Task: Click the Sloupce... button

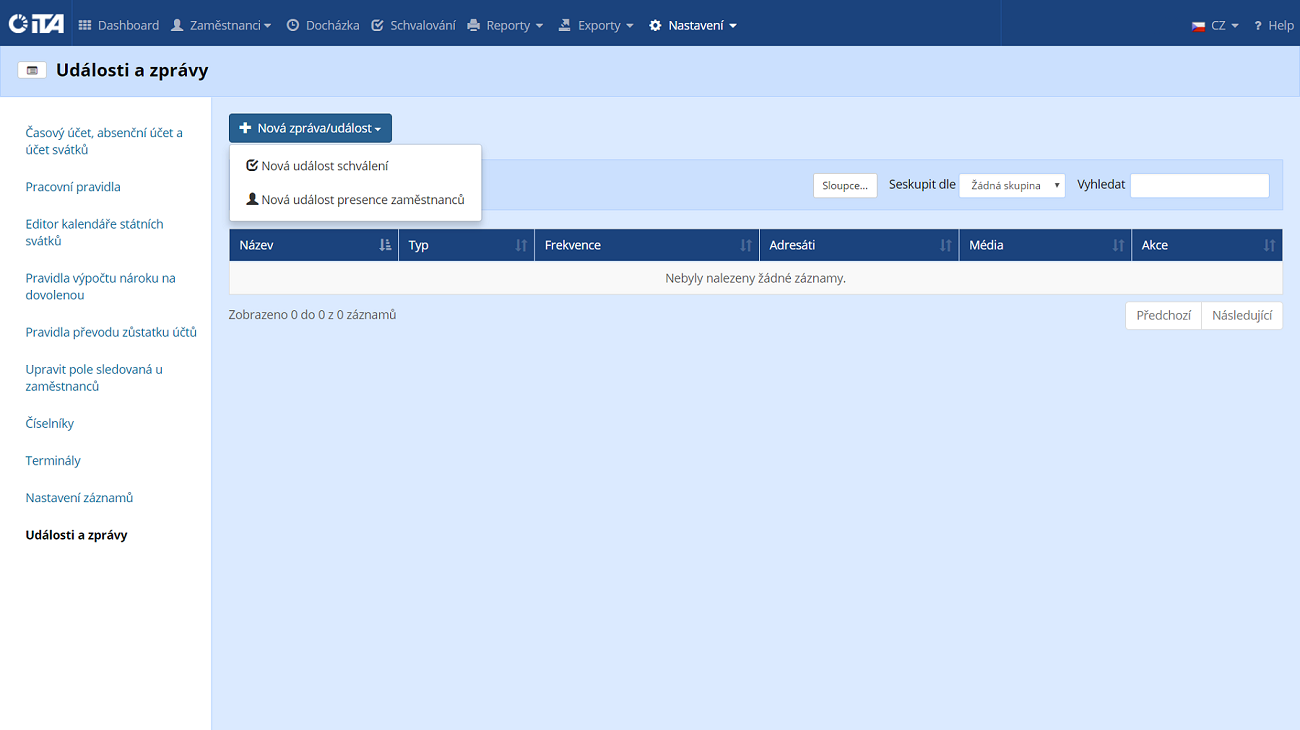Action: click(x=845, y=185)
